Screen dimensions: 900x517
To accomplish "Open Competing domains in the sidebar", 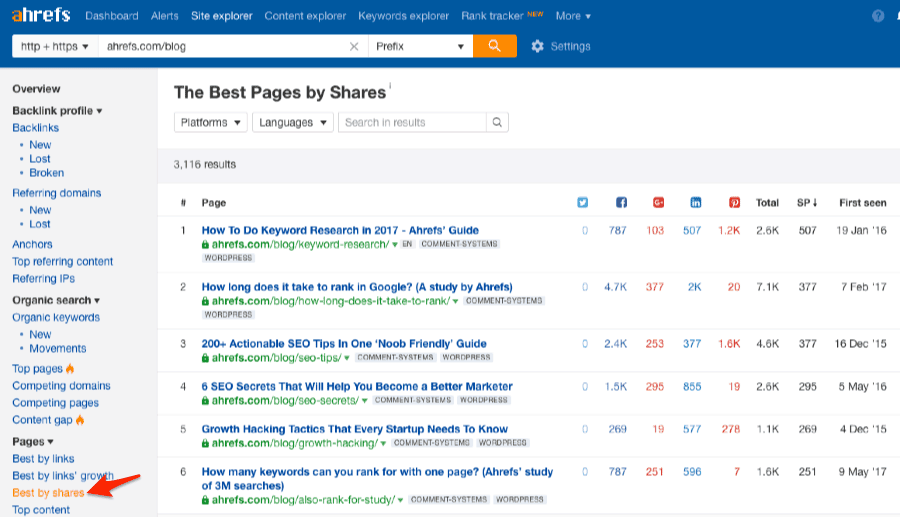I will [61, 386].
